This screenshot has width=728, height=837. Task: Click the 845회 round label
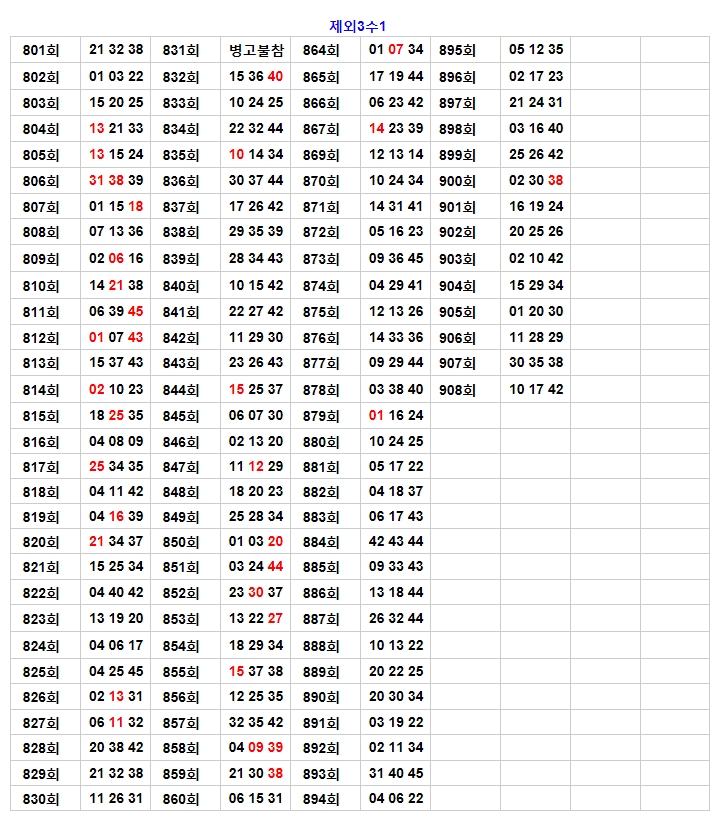(x=181, y=416)
